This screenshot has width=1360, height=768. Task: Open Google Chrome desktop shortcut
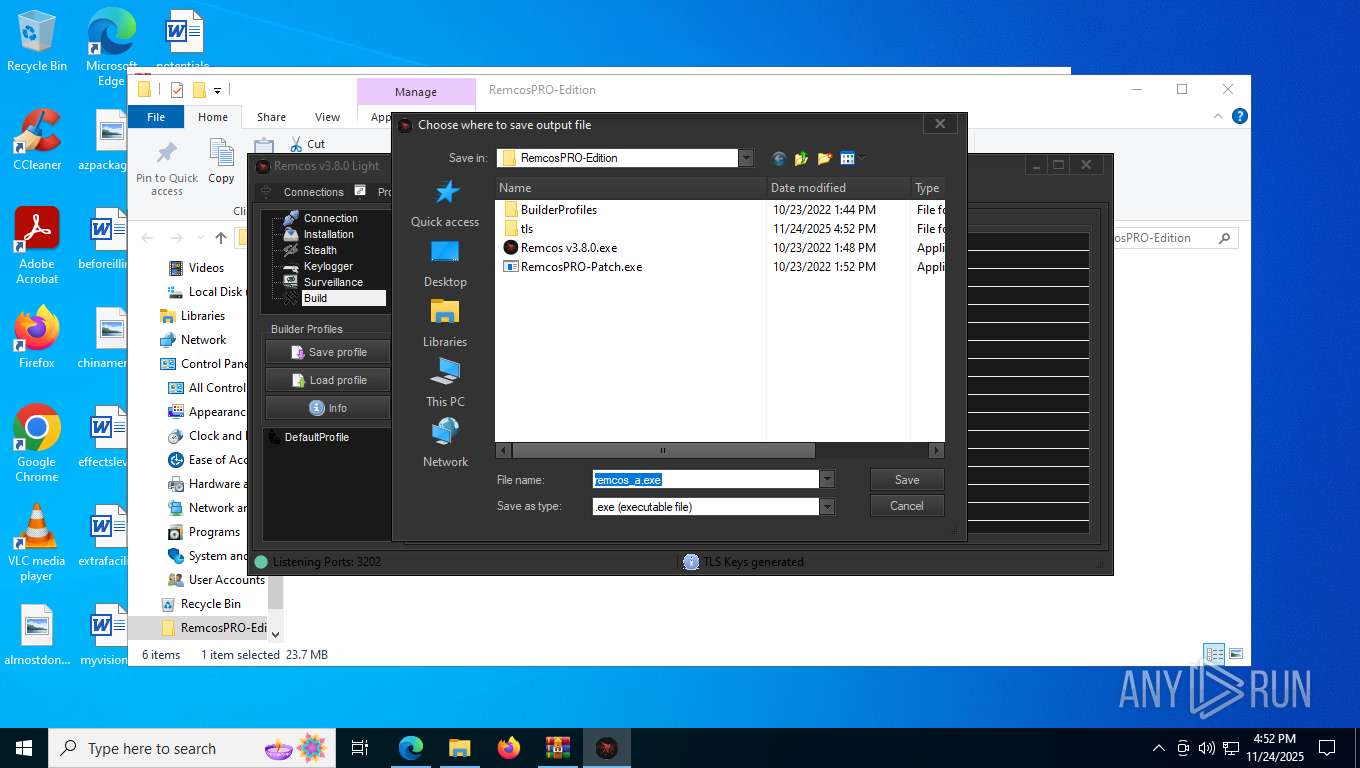[37, 443]
